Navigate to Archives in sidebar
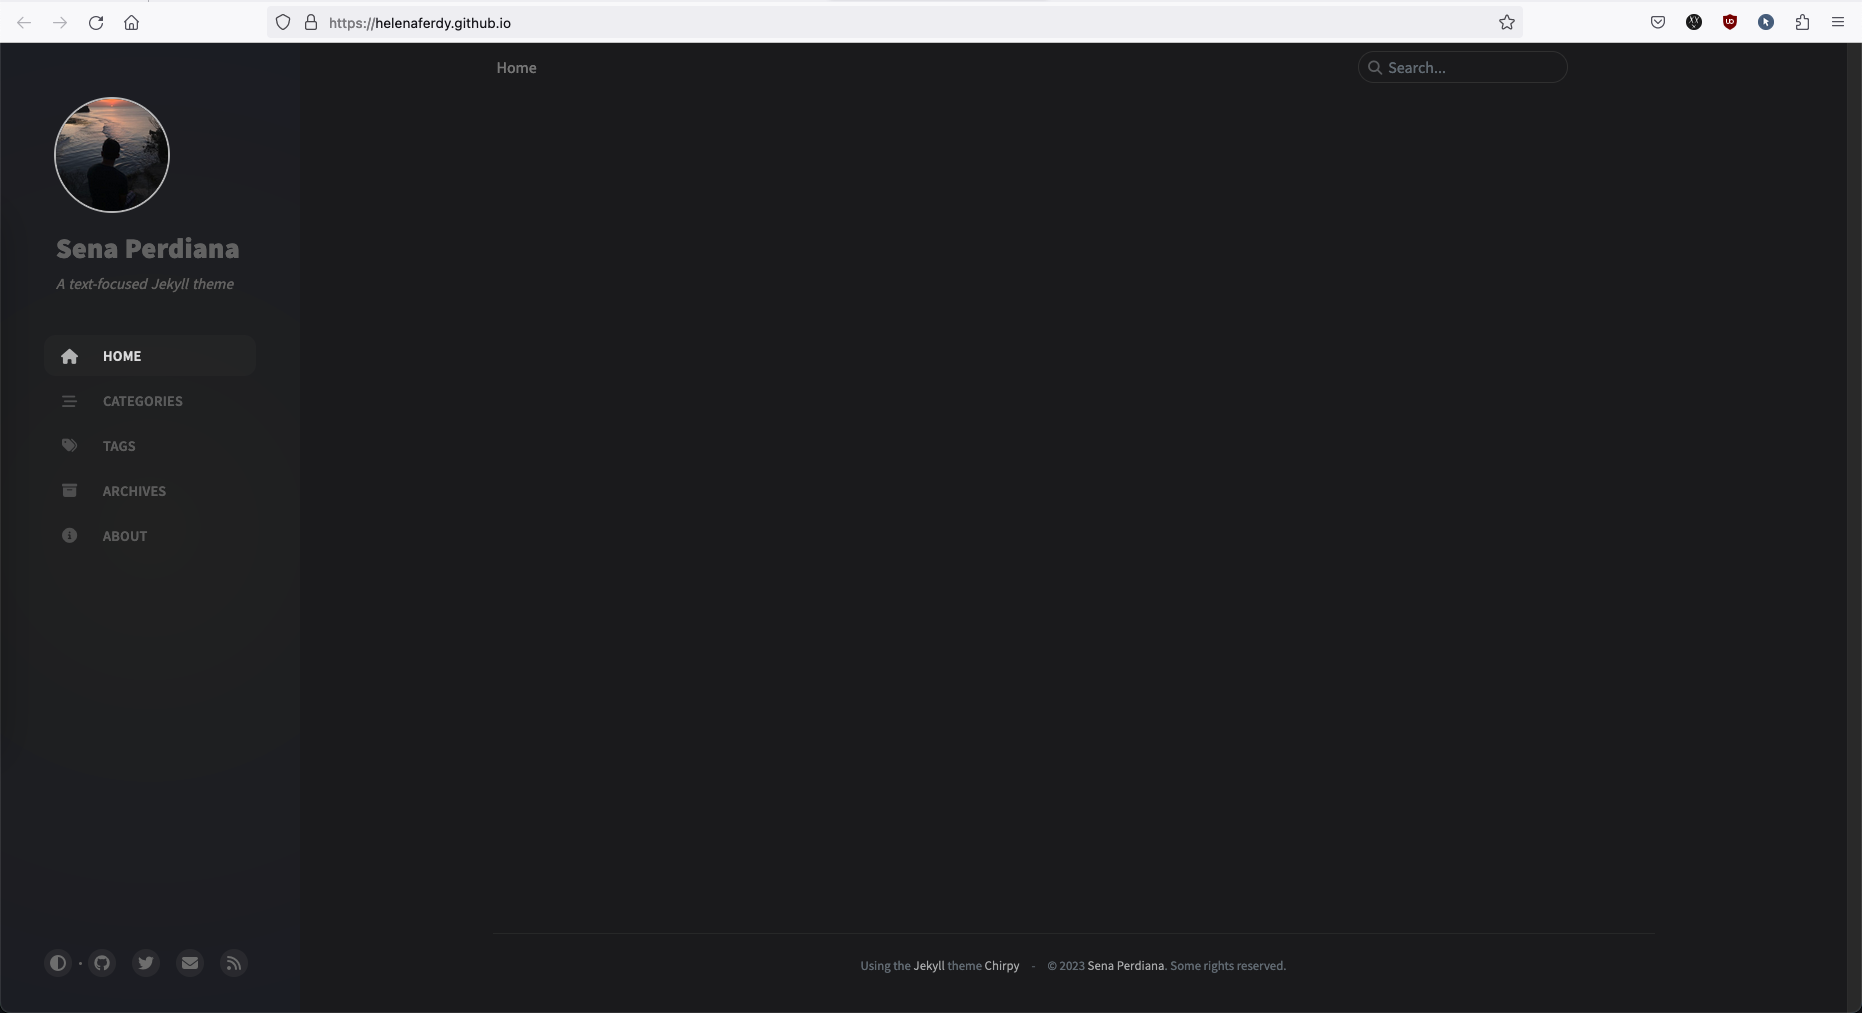Viewport: 1862px width, 1013px height. pyautogui.click(x=134, y=491)
